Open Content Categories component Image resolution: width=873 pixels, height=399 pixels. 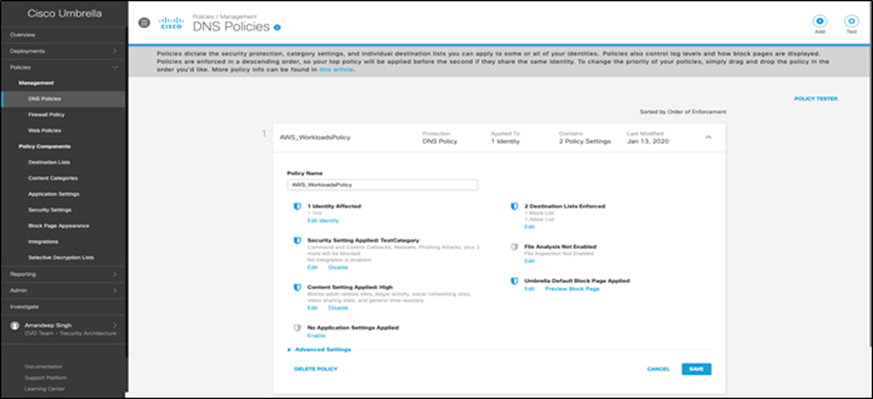[53, 179]
